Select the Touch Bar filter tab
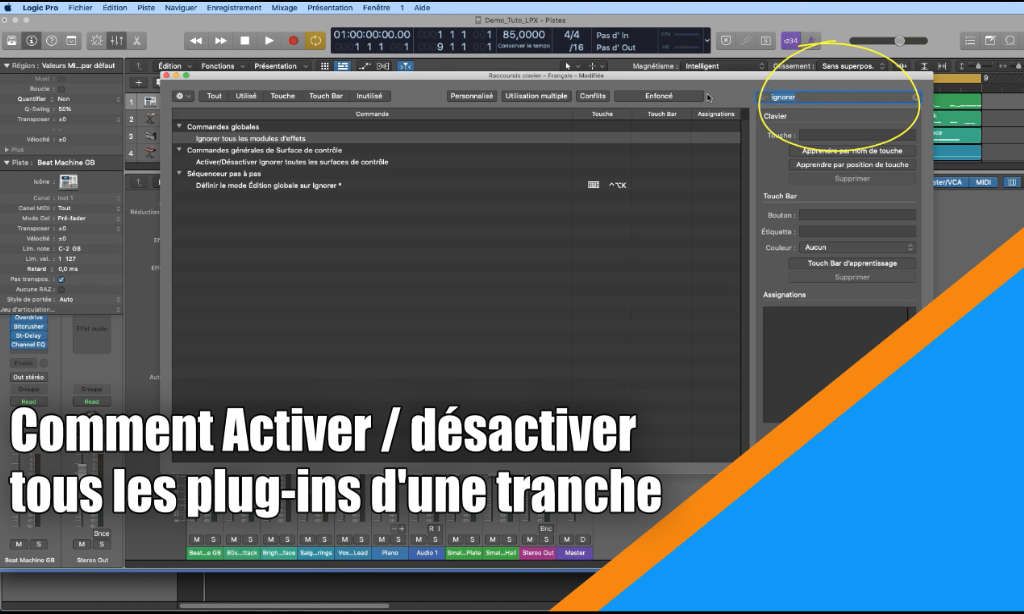 coord(326,96)
